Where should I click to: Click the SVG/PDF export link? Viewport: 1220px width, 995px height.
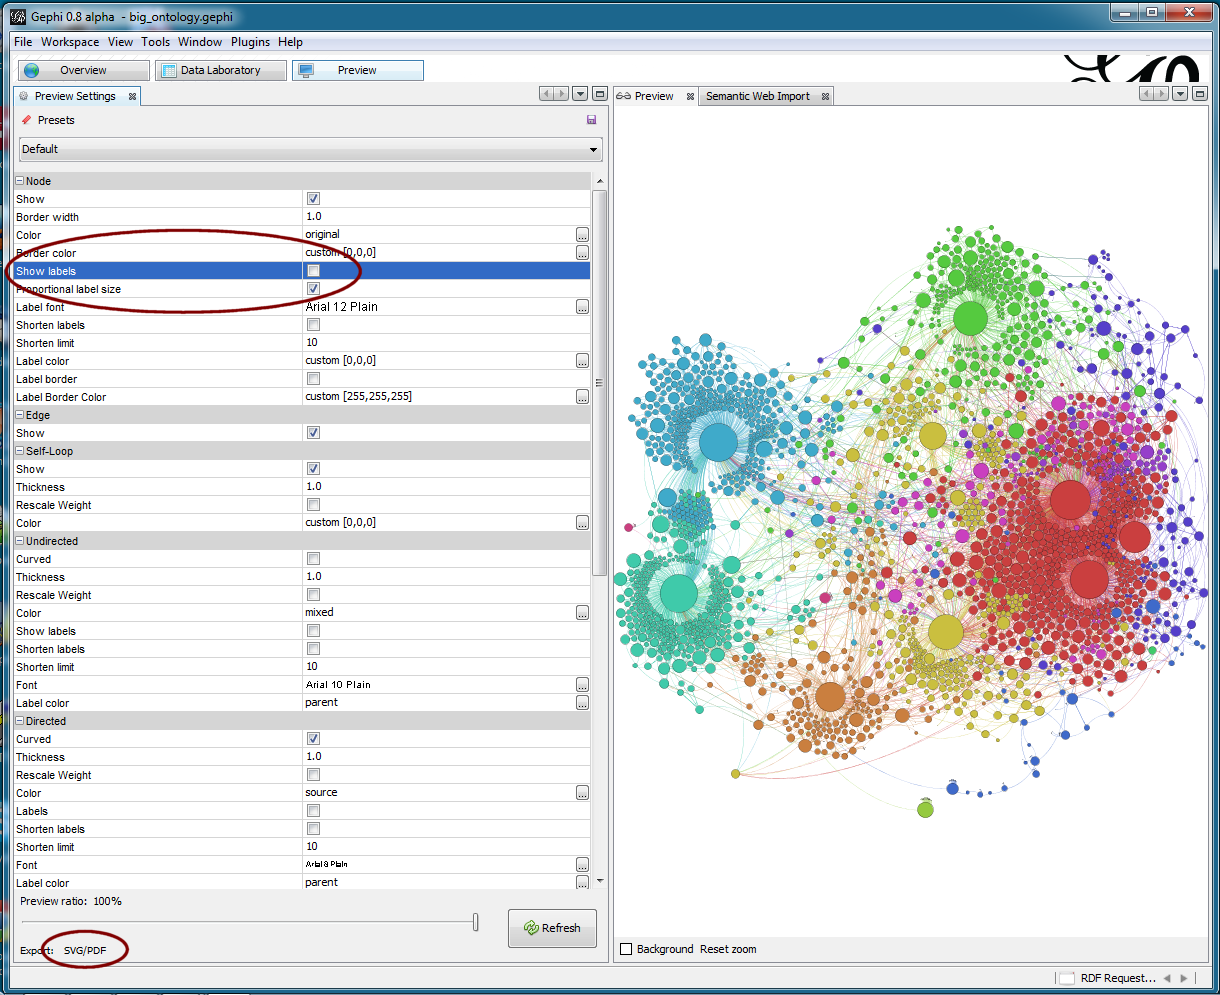85,950
